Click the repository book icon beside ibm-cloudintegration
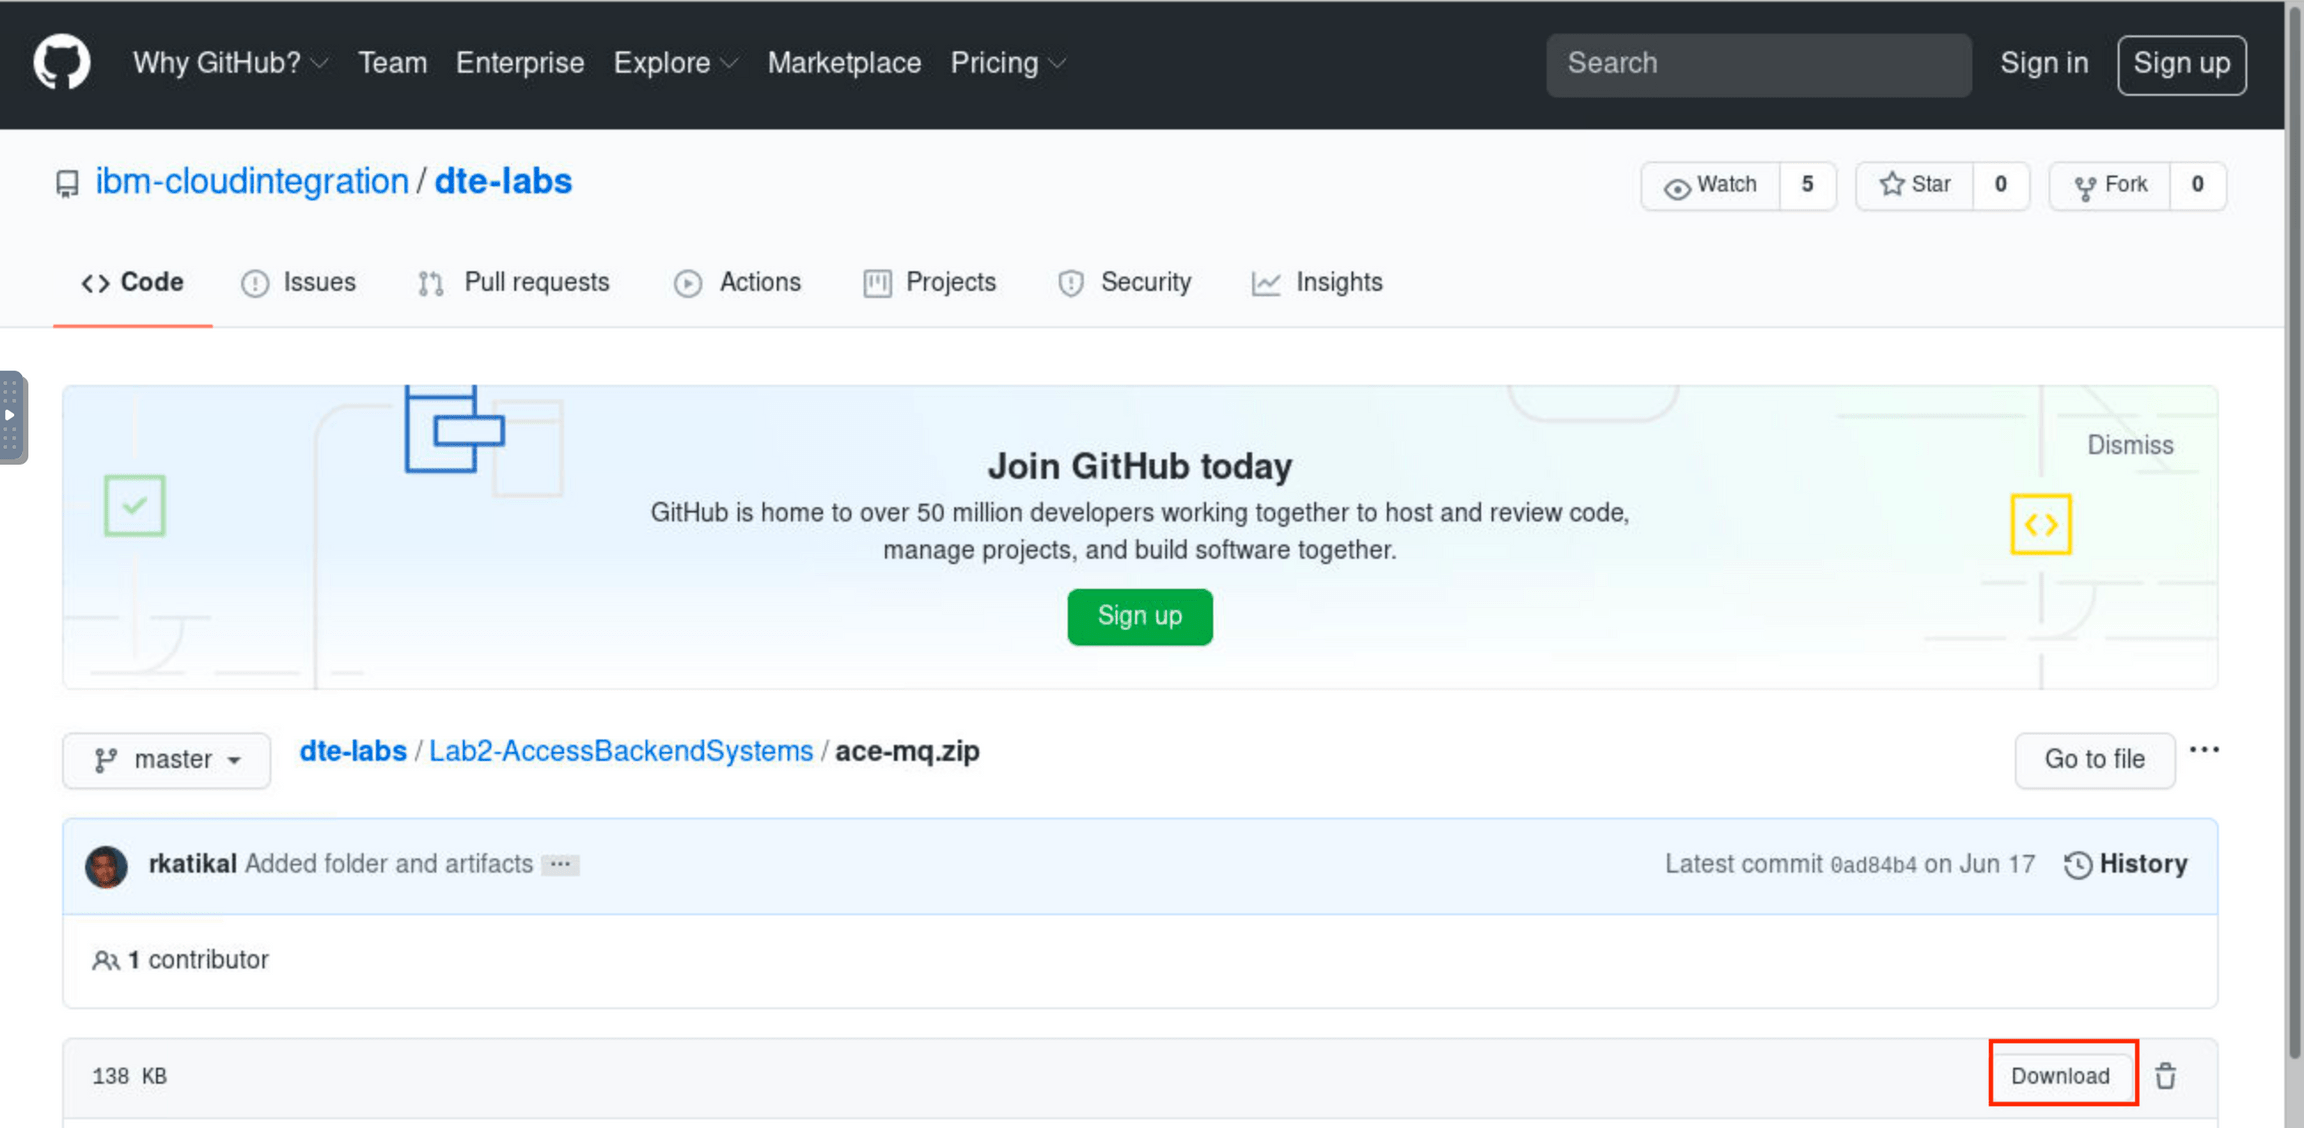 point(66,183)
